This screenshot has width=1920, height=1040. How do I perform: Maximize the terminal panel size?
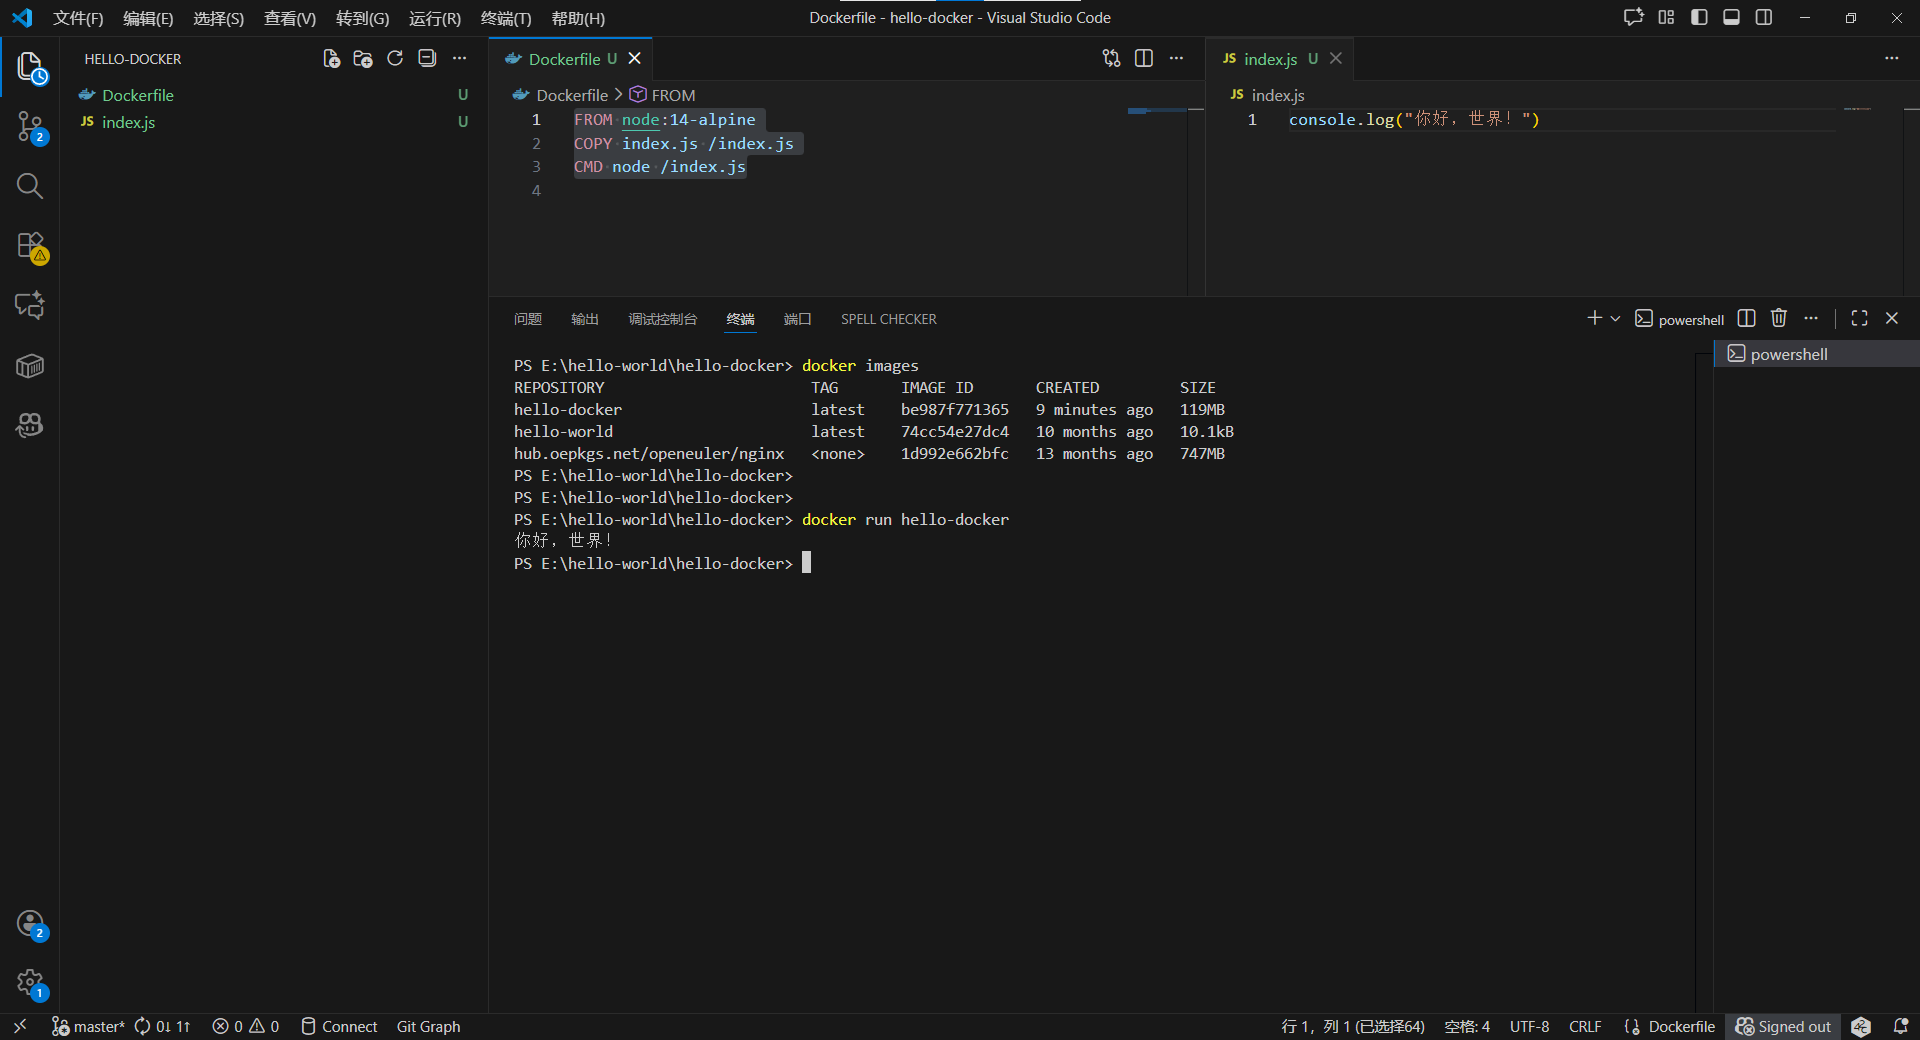[1860, 318]
